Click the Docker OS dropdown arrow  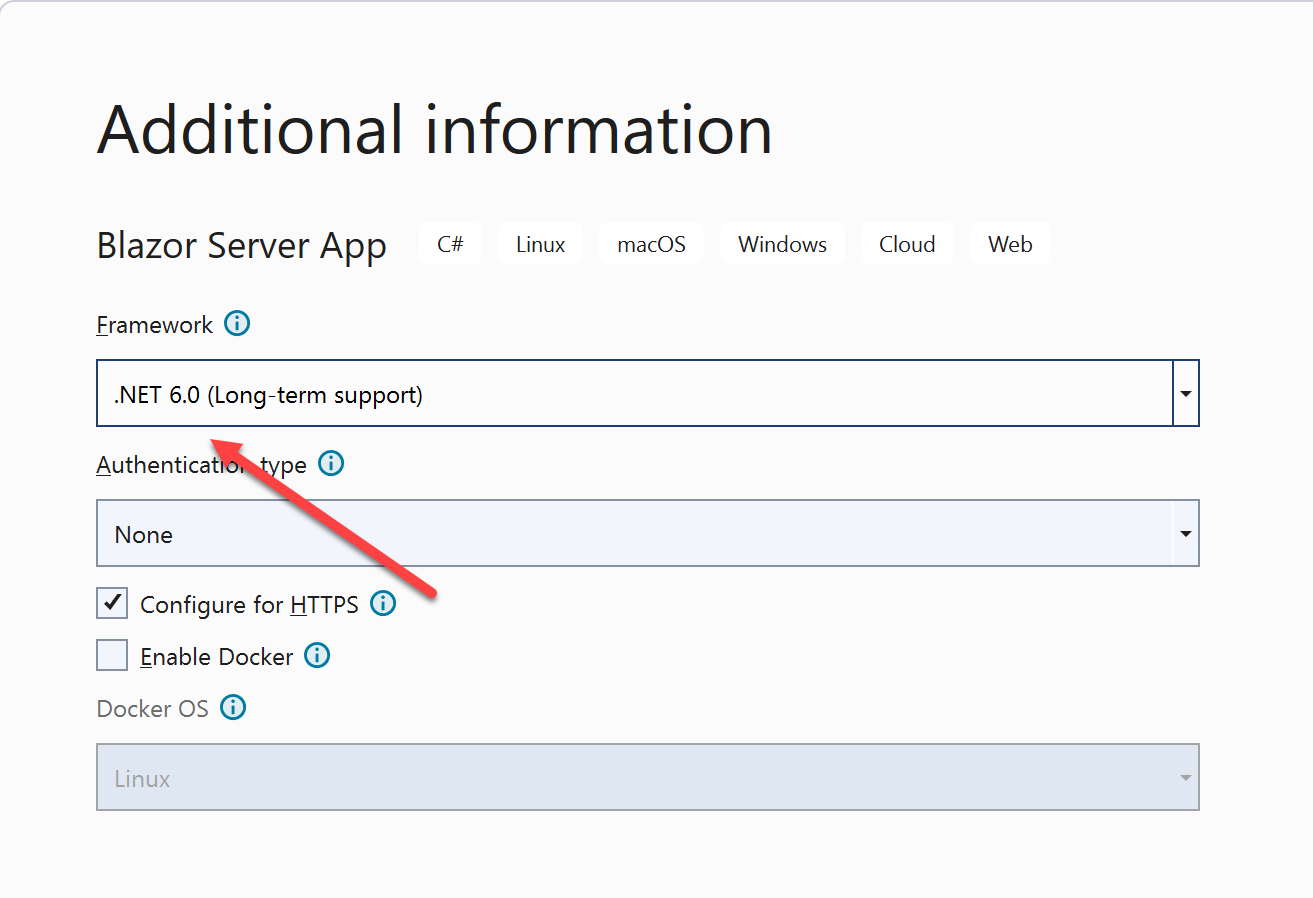pos(1185,778)
